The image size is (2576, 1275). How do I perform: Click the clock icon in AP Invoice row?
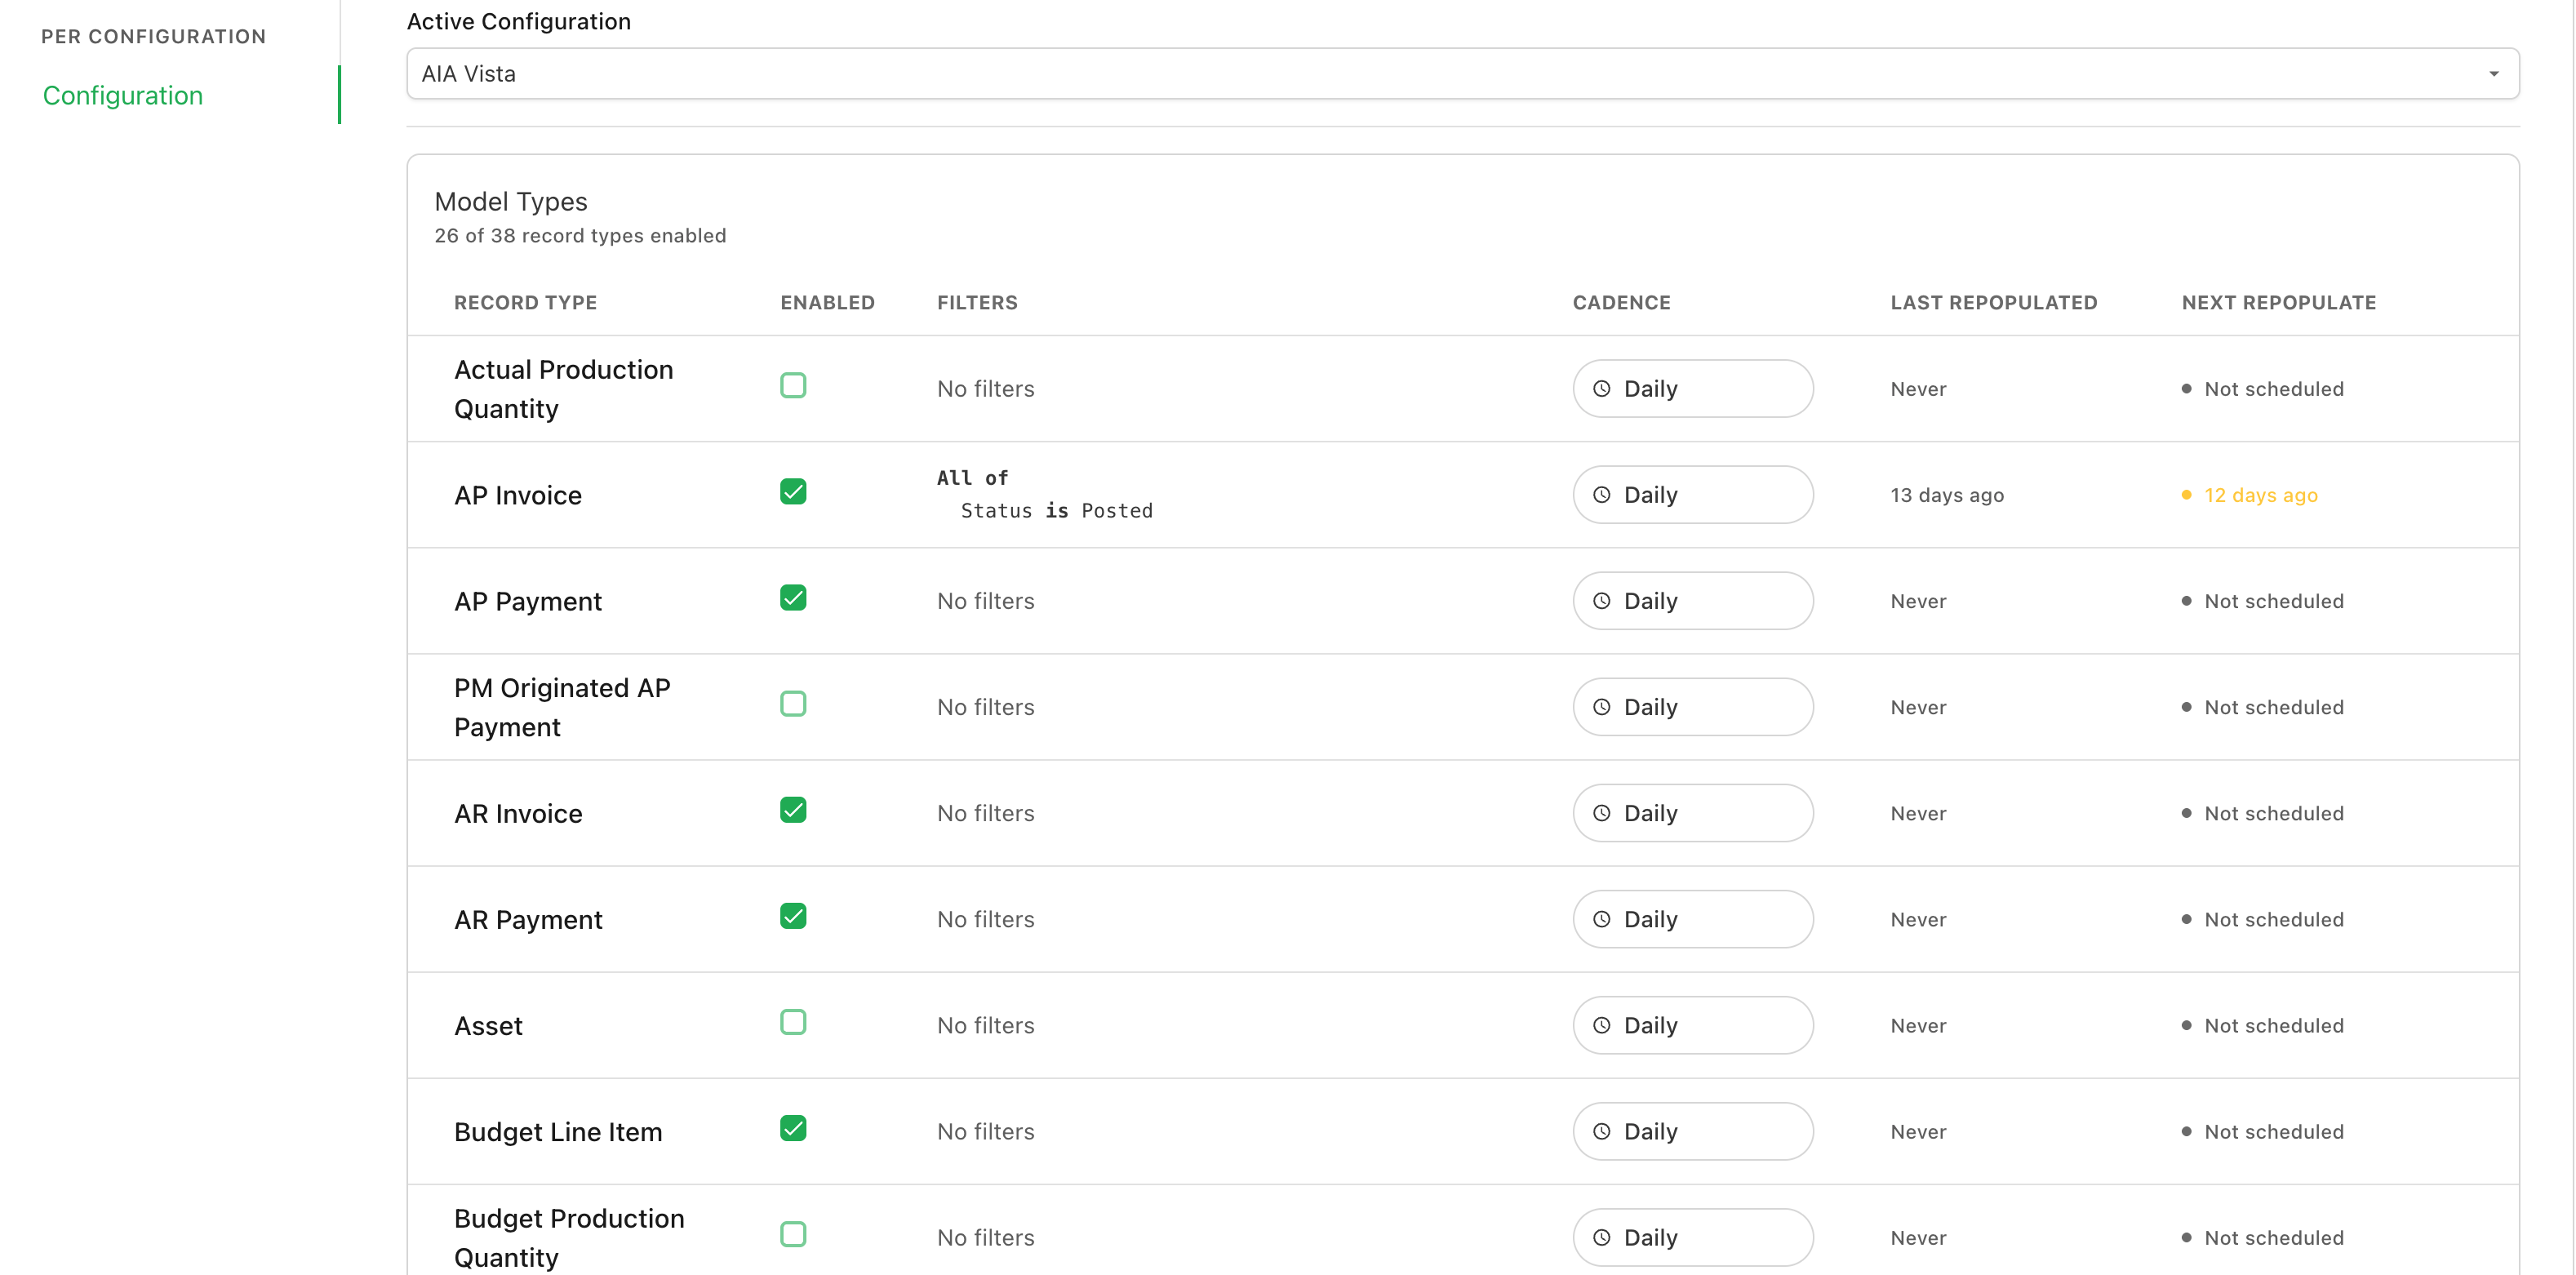1601,495
